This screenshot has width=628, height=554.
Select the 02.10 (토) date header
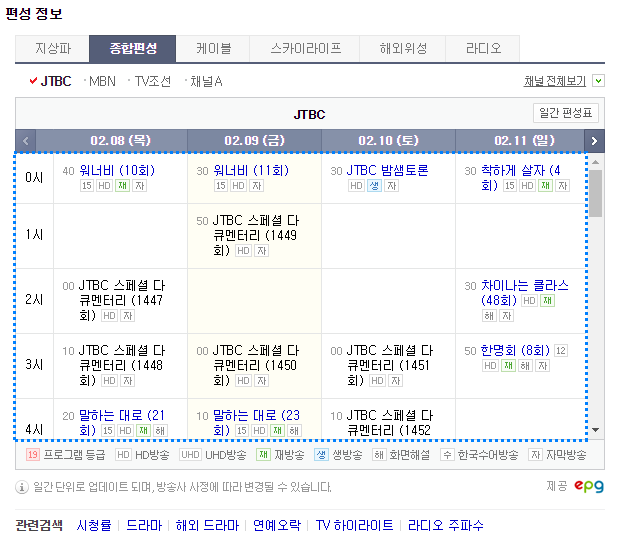tap(388, 141)
